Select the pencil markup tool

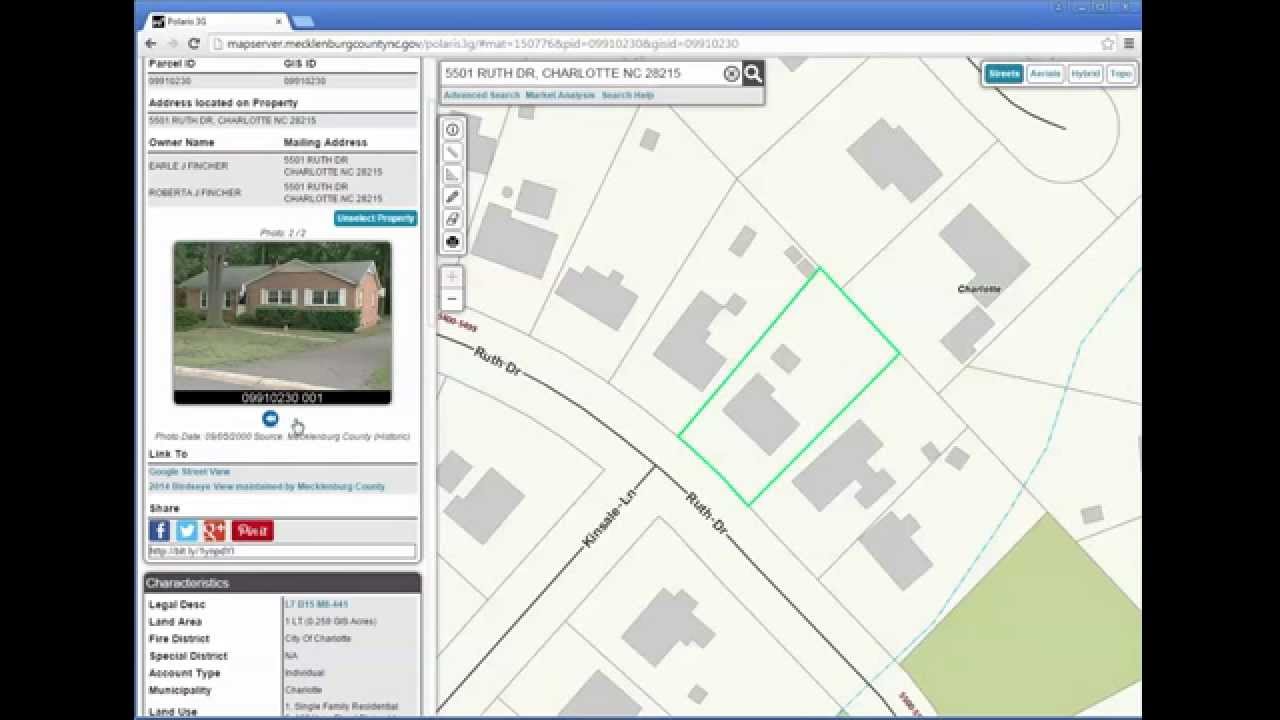point(452,197)
